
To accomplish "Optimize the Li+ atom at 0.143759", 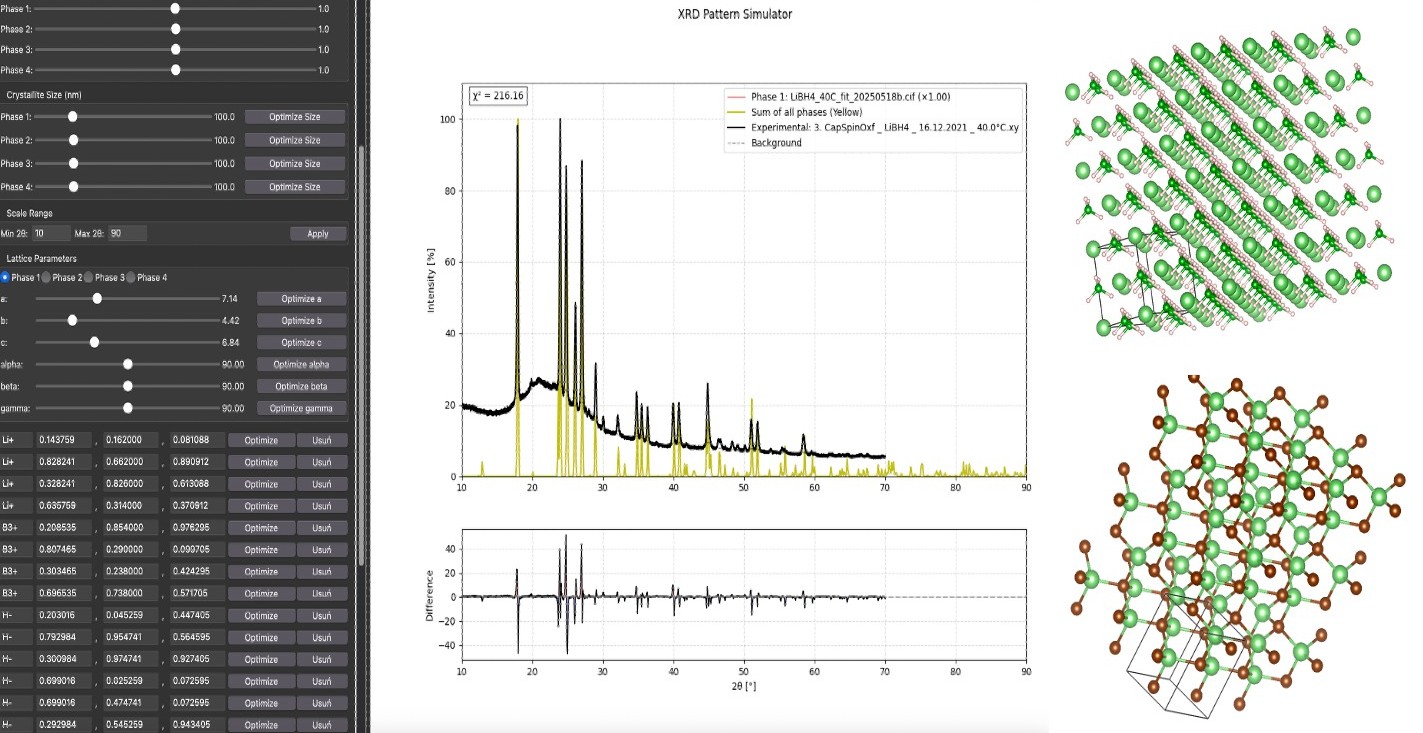I will click(x=261, y=440).
